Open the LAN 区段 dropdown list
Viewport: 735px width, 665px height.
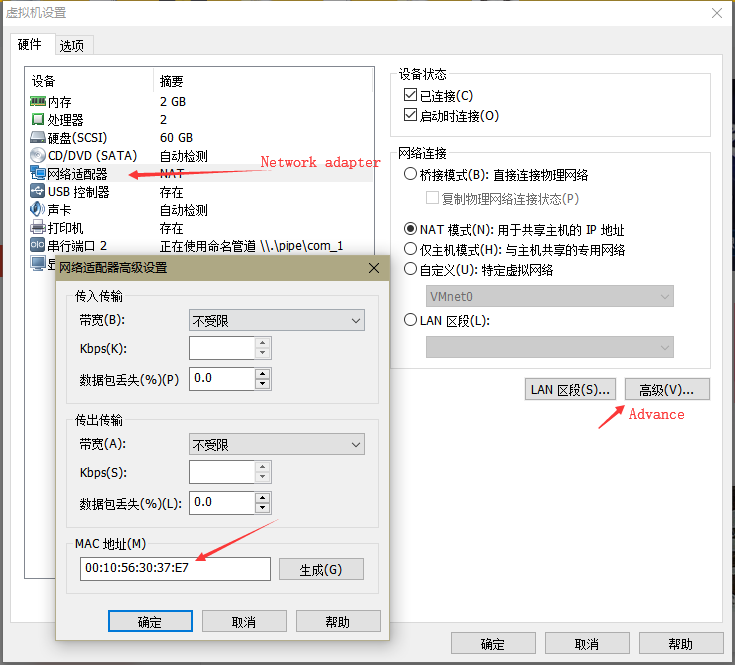pyautogui.click(x=549, y=347)
